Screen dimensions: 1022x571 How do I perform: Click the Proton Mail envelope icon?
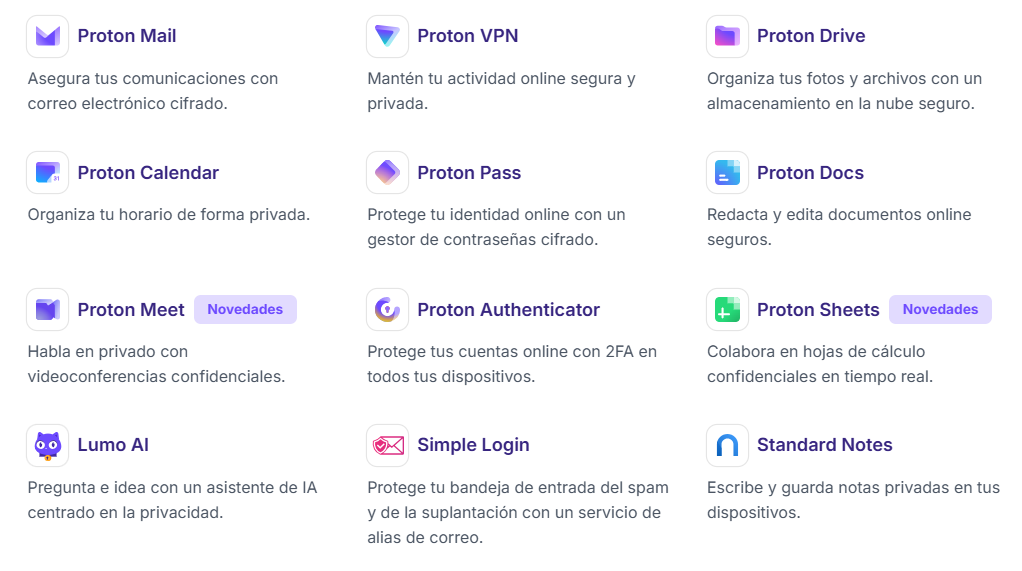click(47, 36)
